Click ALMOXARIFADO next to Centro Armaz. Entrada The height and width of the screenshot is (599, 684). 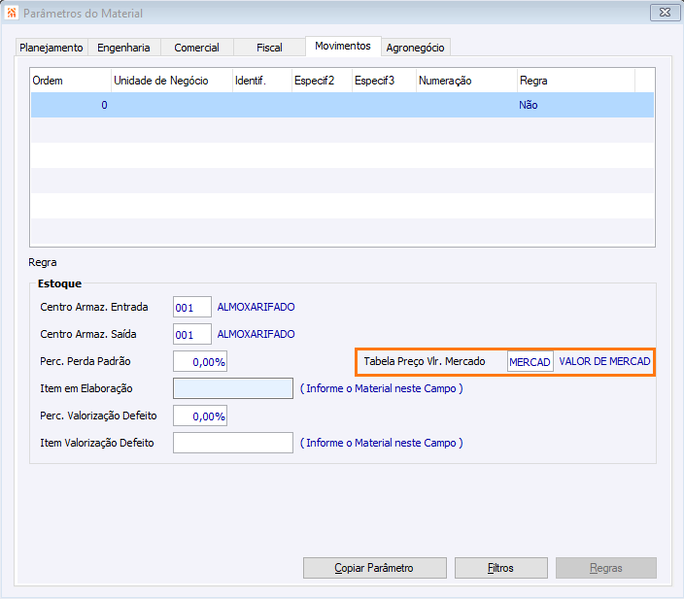256,307
